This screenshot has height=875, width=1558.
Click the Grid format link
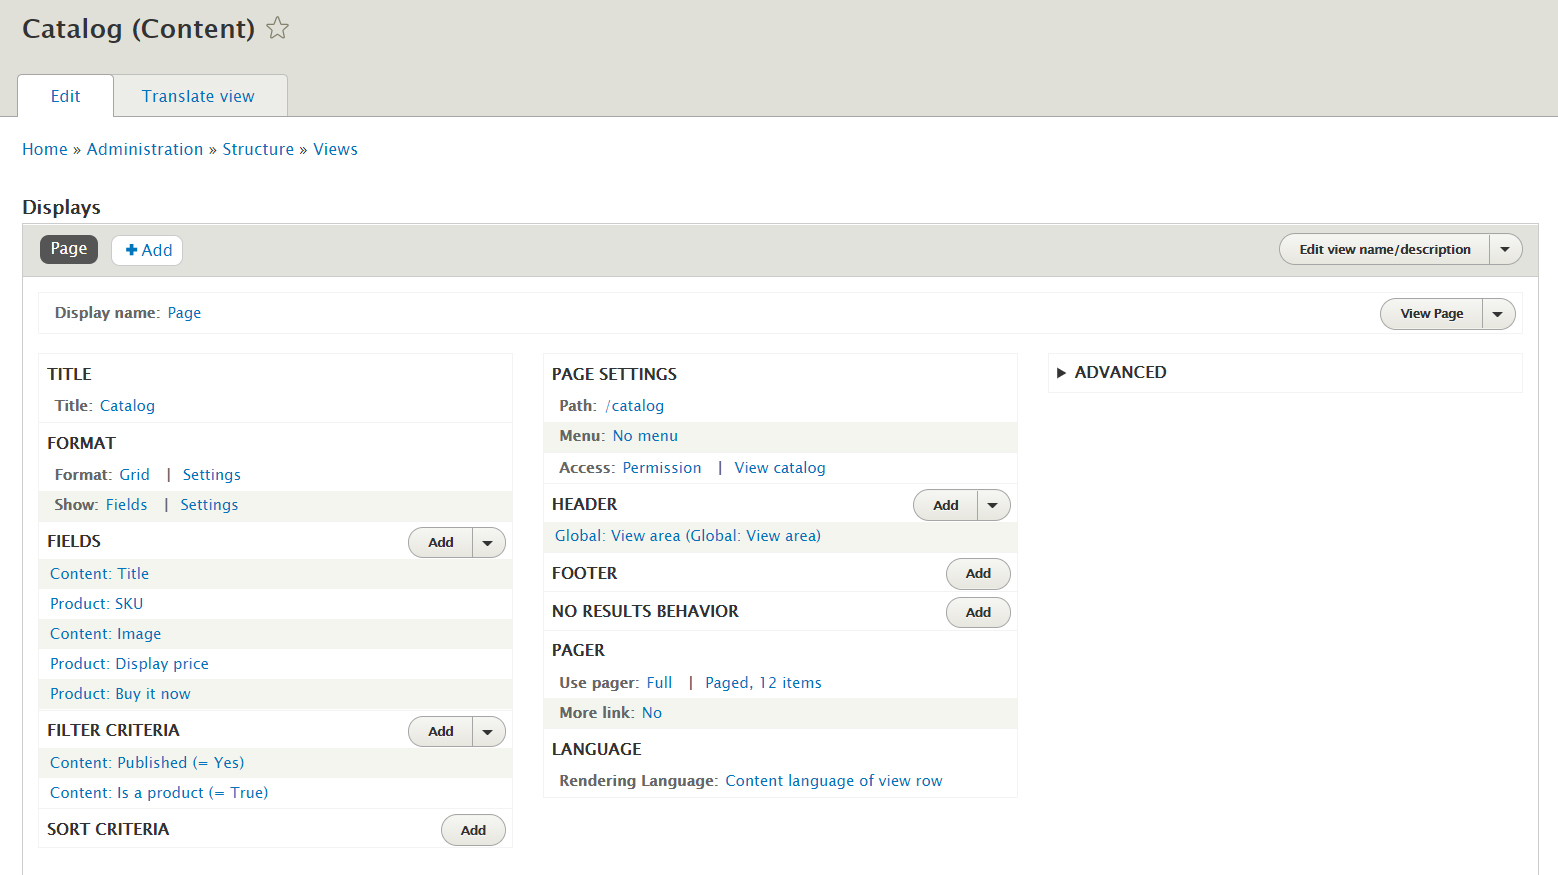pyautogui.click(x=134, y=475)
